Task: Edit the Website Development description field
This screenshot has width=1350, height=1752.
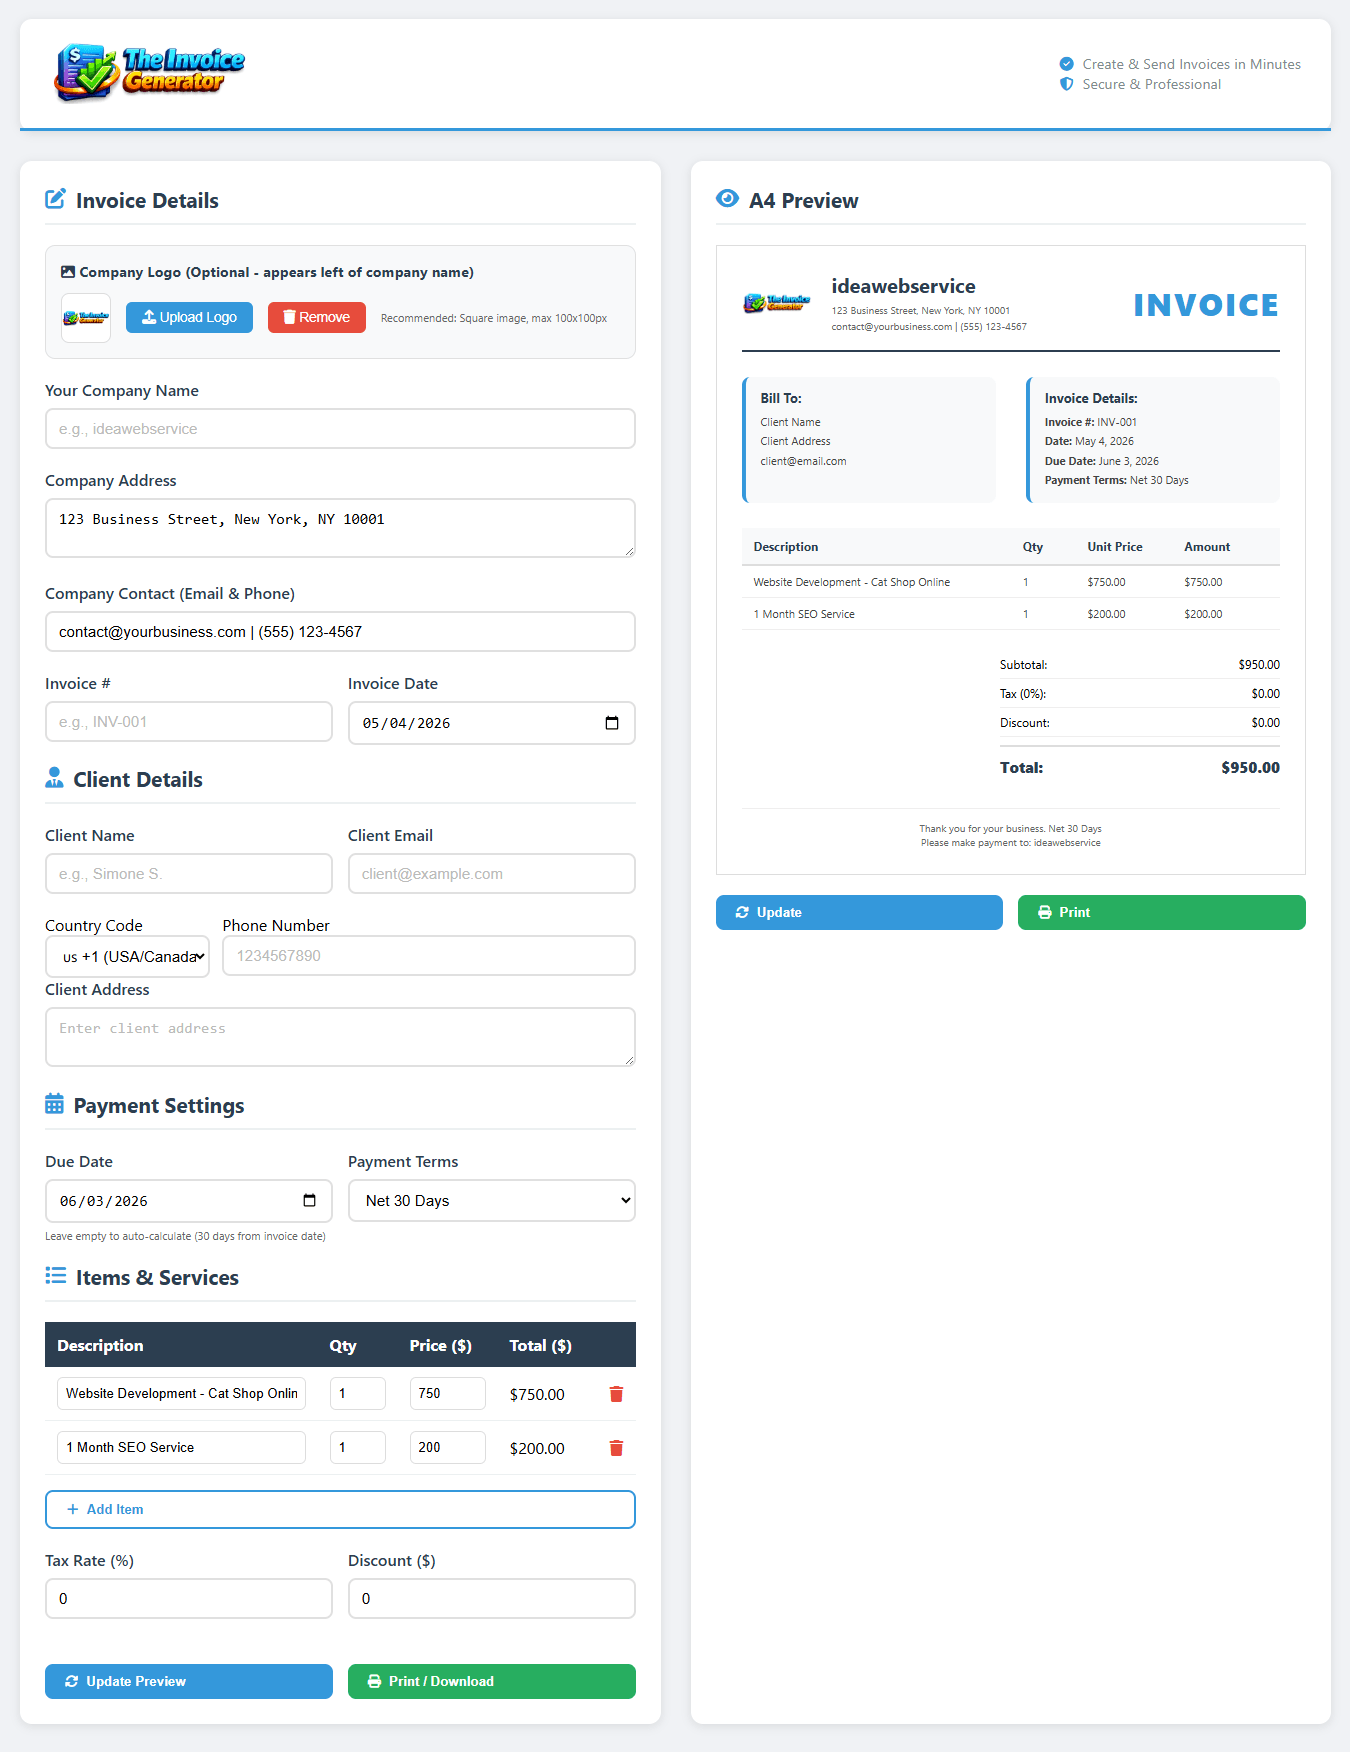Action: tap(181, 1393)
